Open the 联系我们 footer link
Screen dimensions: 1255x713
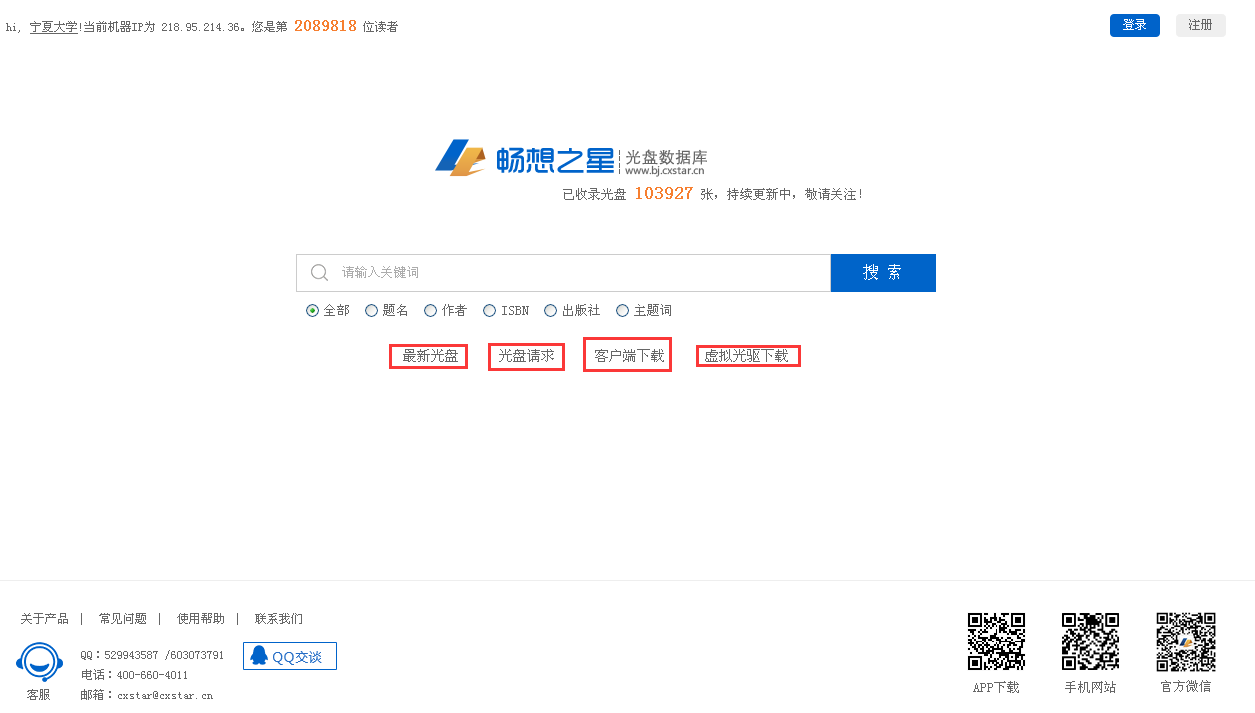click(279, 619)
